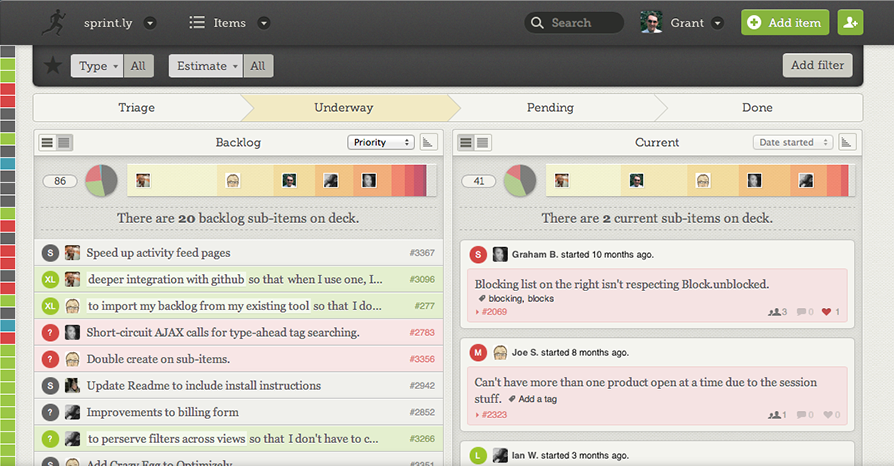
Task: Click the Current pie chart
Action: (x=520, y=181)
